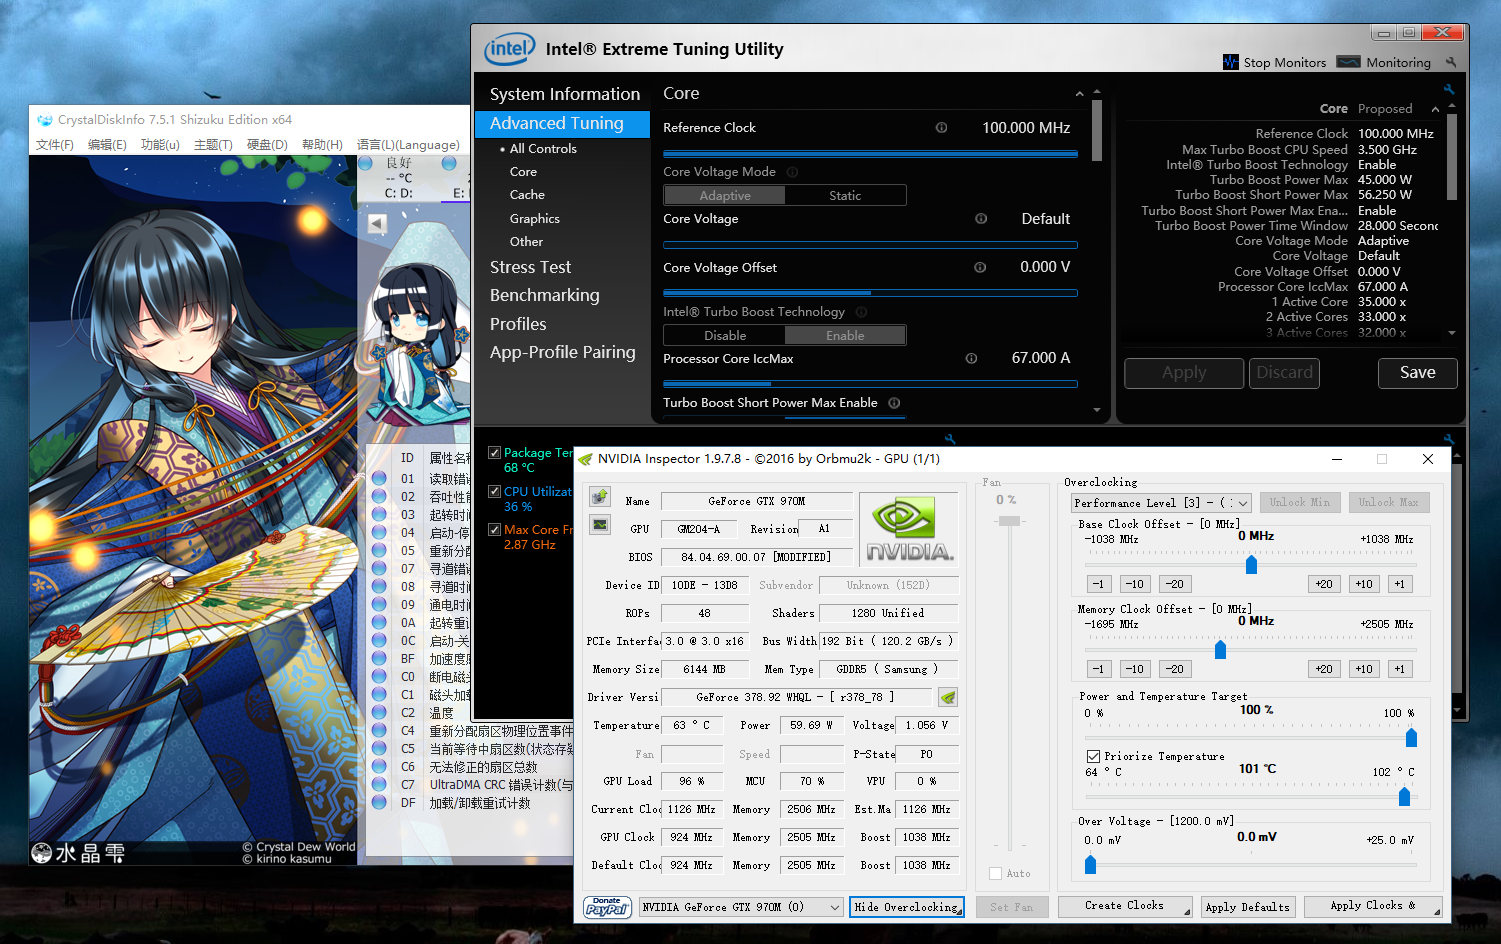Click the Donate PayPal icon

click(x=607, y=907)
